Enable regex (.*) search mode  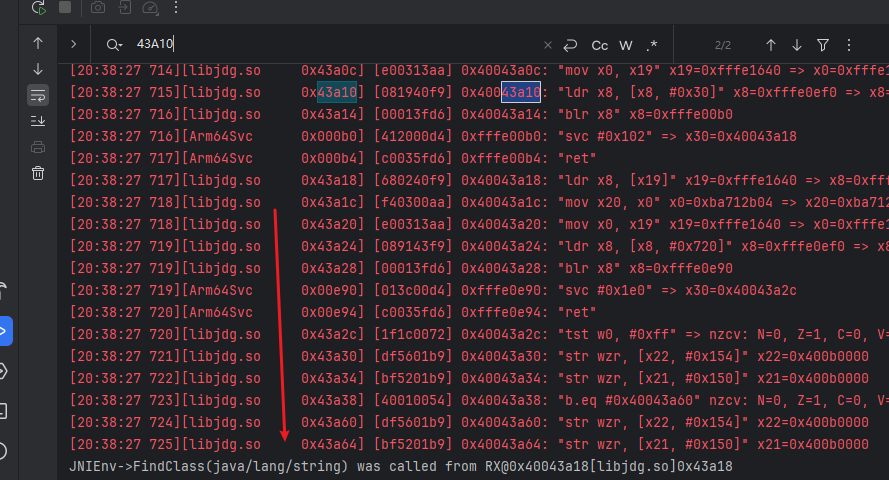tap(652, 45)
